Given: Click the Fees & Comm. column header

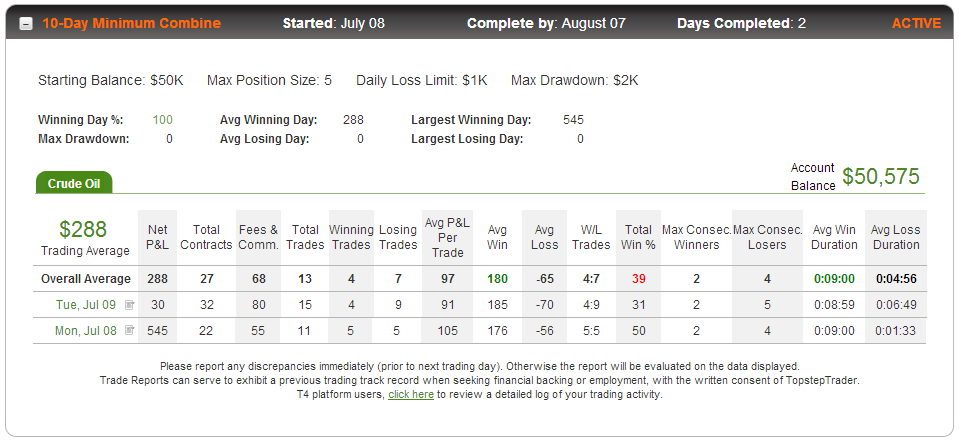Looking at the screenshot, I should (x=258, y=237).
